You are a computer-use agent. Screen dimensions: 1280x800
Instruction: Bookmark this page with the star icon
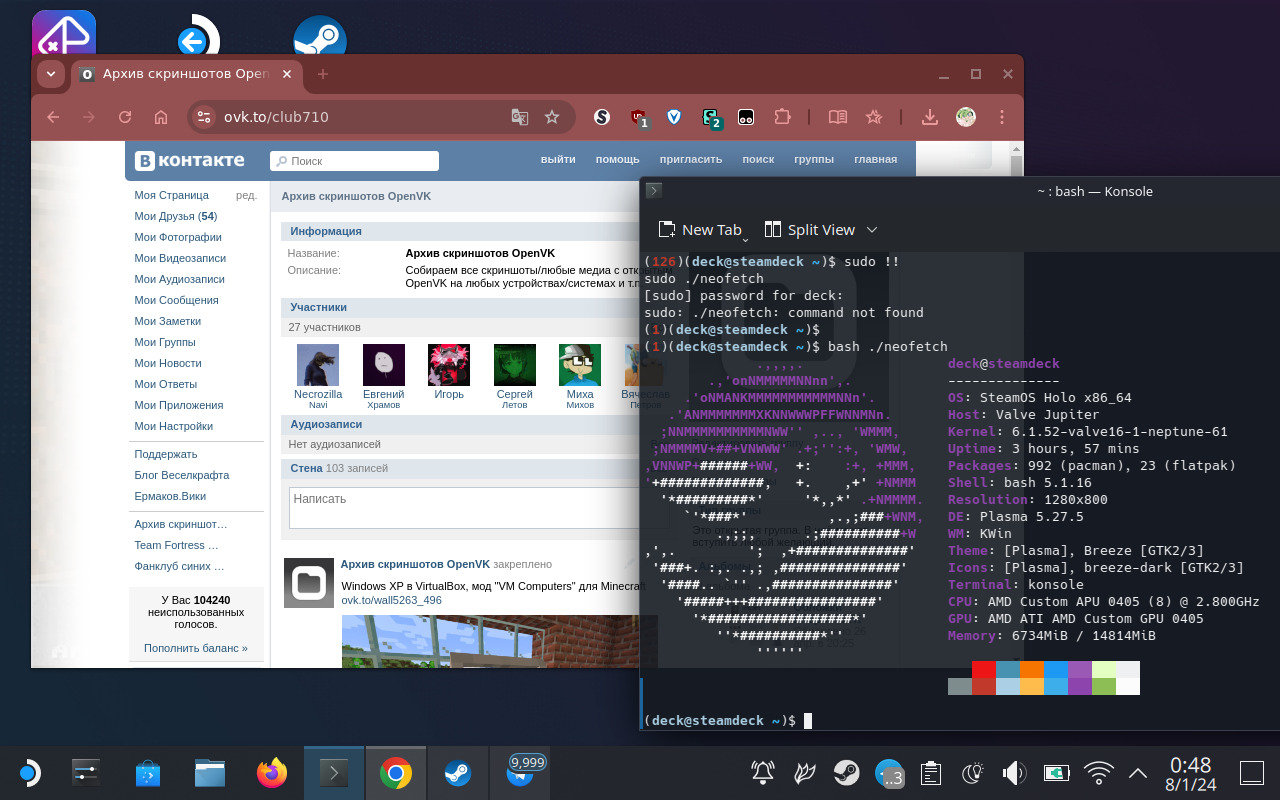(552, 117)
